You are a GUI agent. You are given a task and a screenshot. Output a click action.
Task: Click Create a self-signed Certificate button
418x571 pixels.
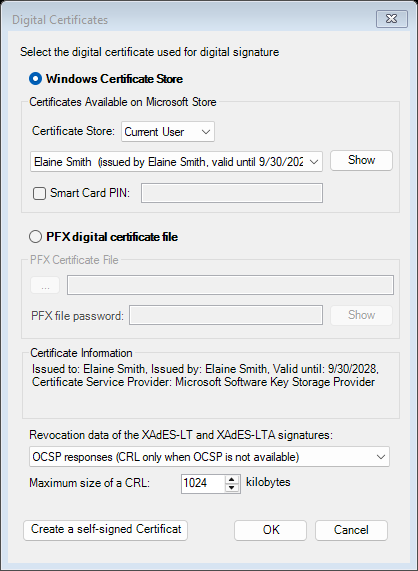(x=106, y=530)
